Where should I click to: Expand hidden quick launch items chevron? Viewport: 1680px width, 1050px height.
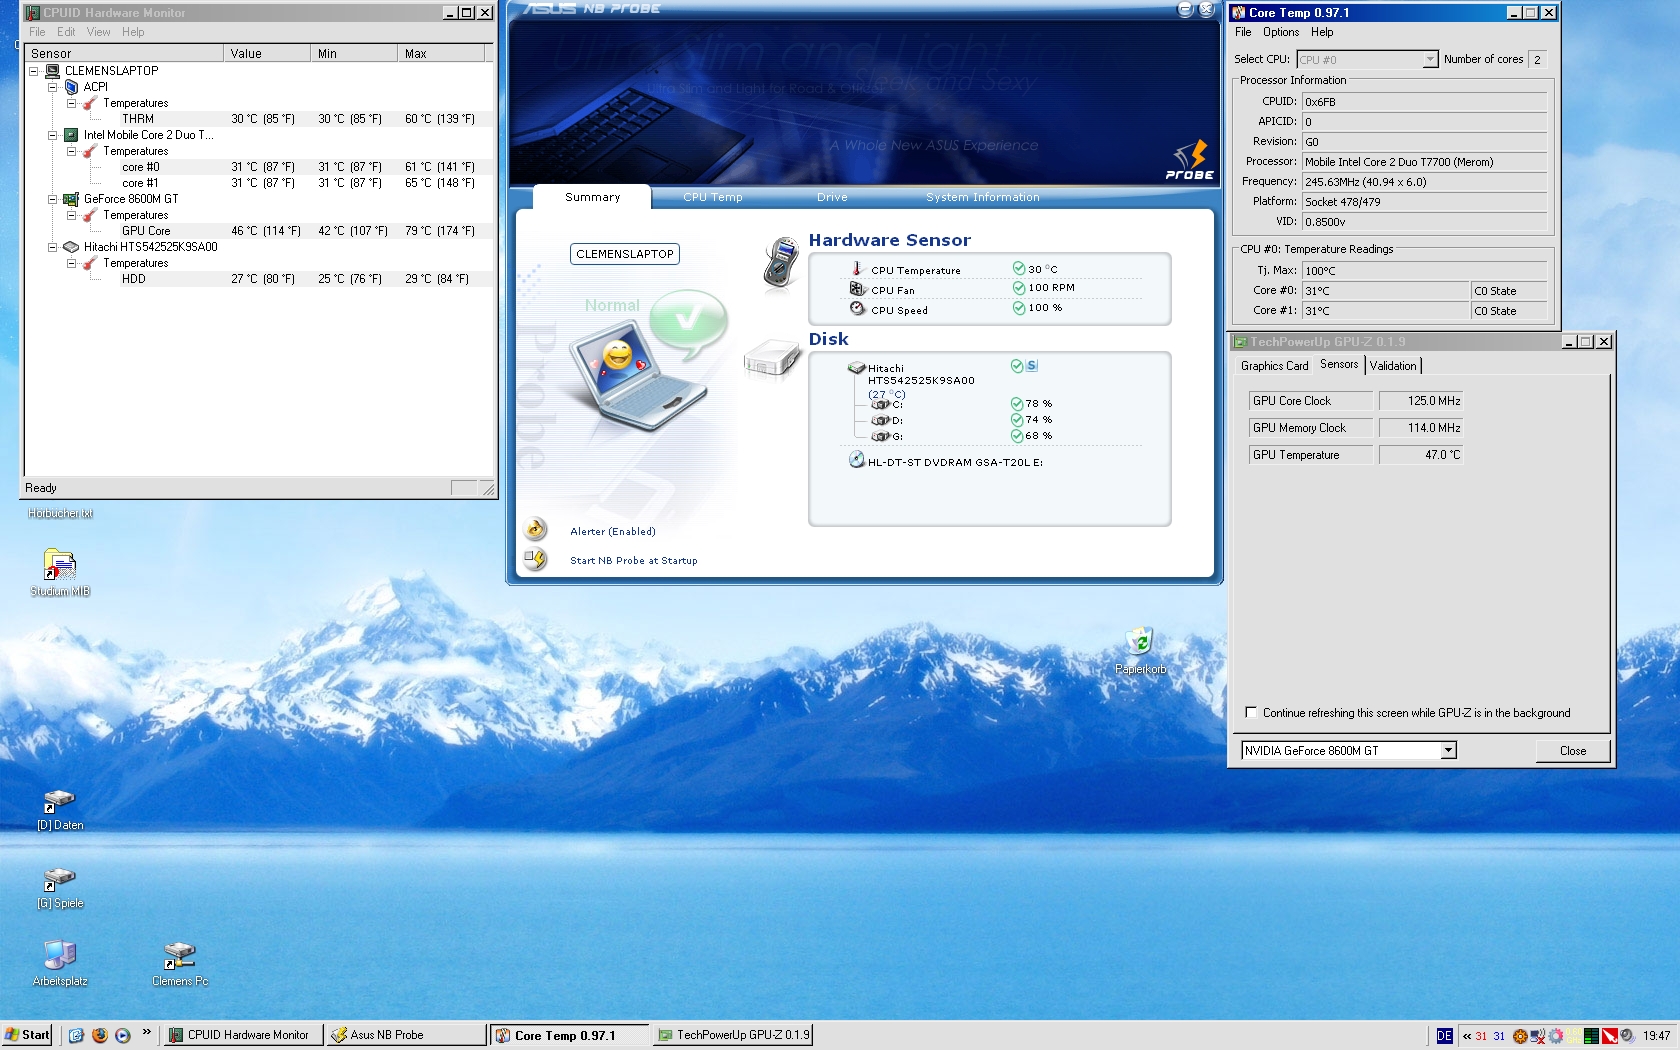click(147, 1032)
